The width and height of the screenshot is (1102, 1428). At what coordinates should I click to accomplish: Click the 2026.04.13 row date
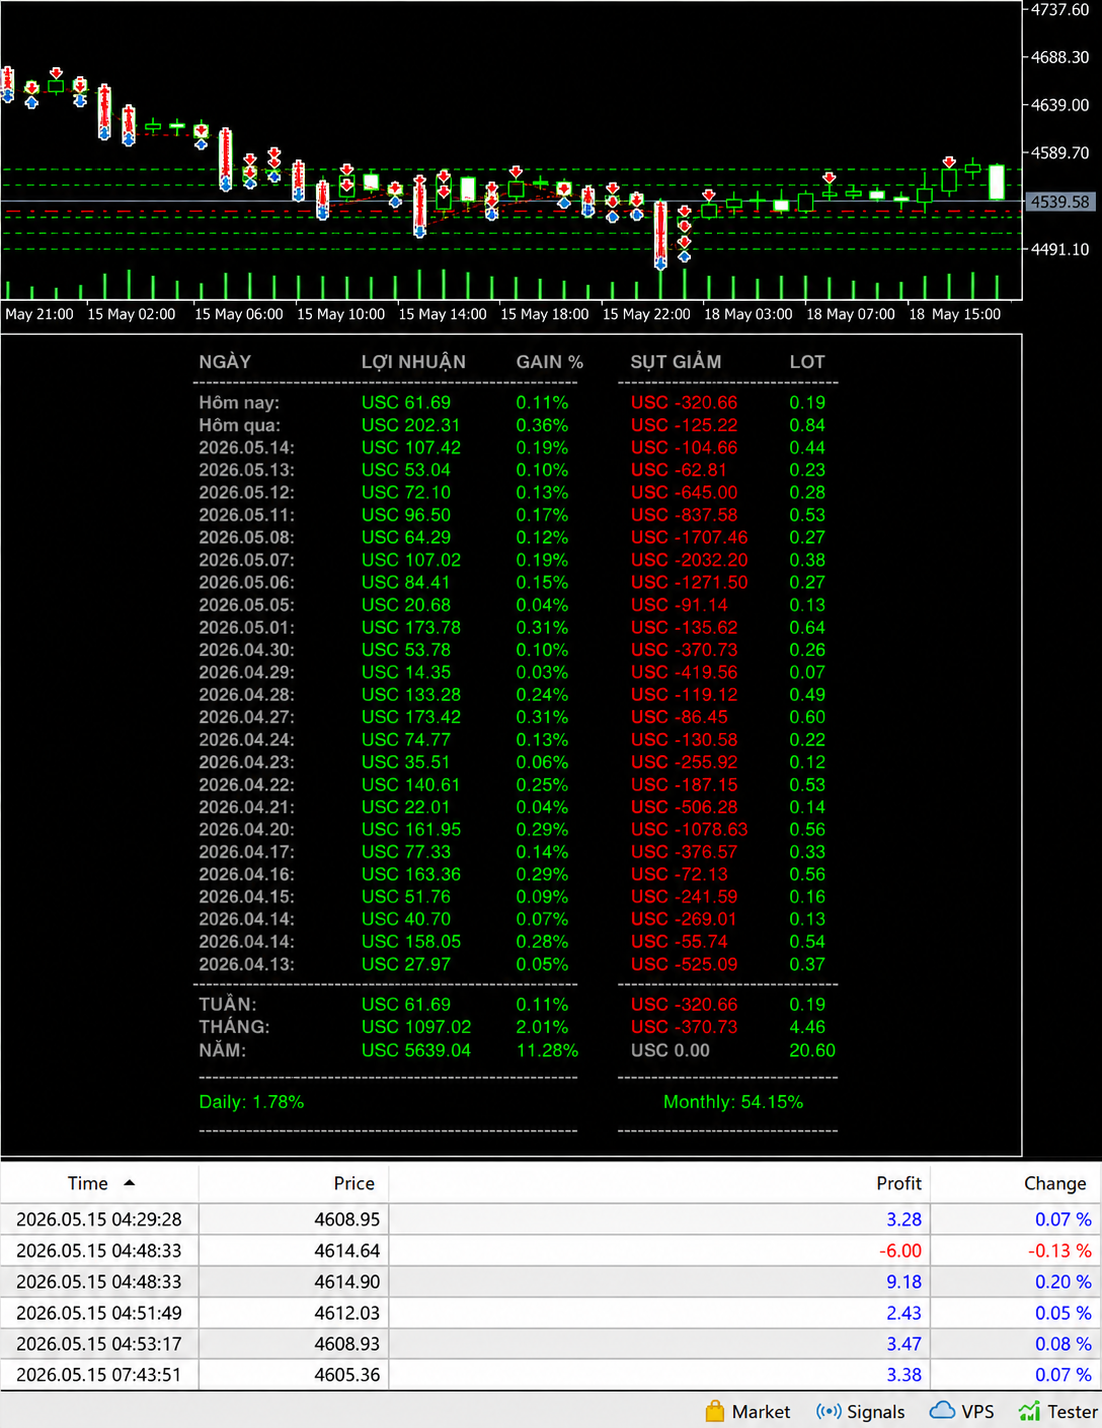(247, 964)
